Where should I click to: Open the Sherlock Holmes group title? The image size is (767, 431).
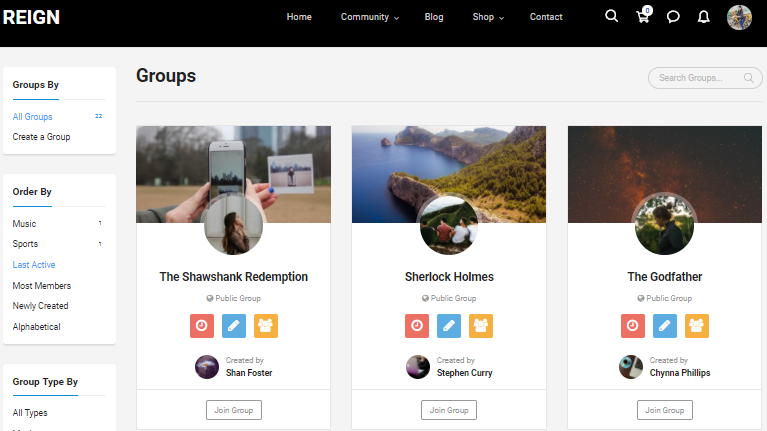(x=449, y=277)
